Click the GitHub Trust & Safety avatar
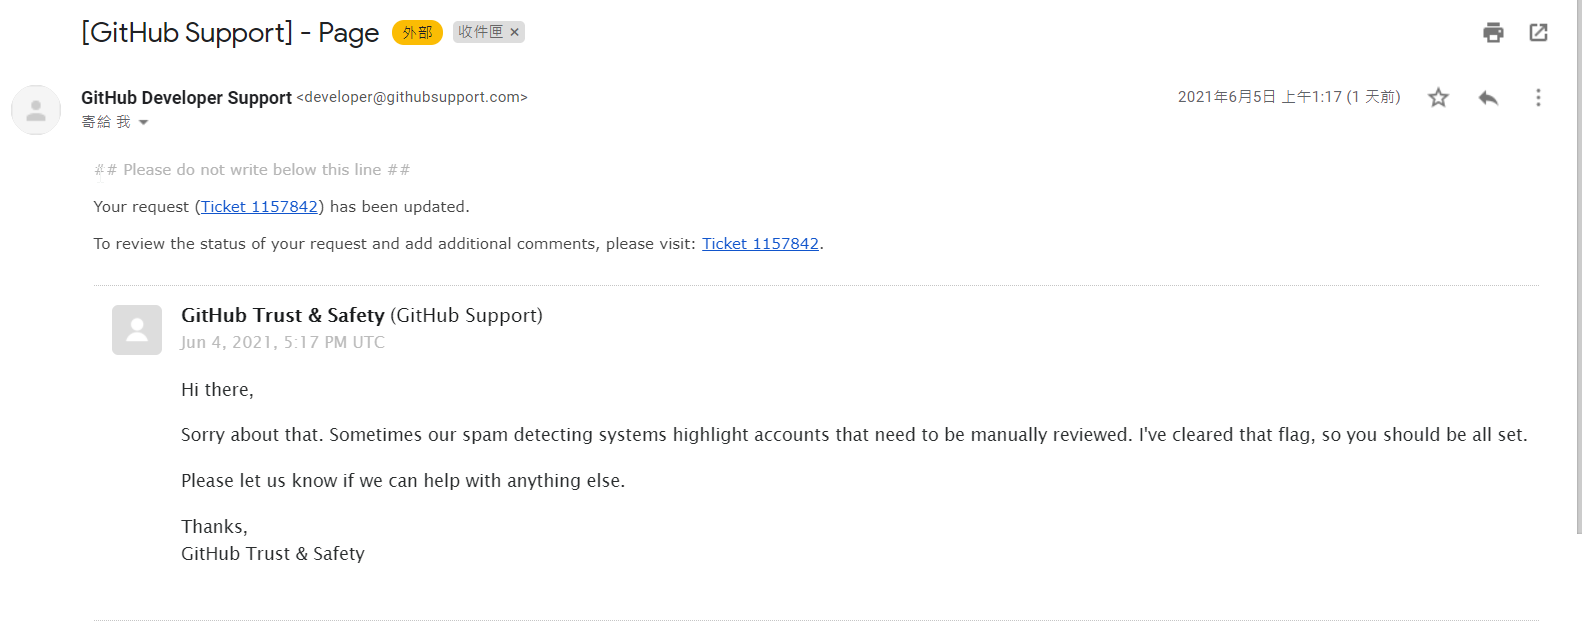Viewport: 1582px width, 621px height. click(x=137, y=330)
